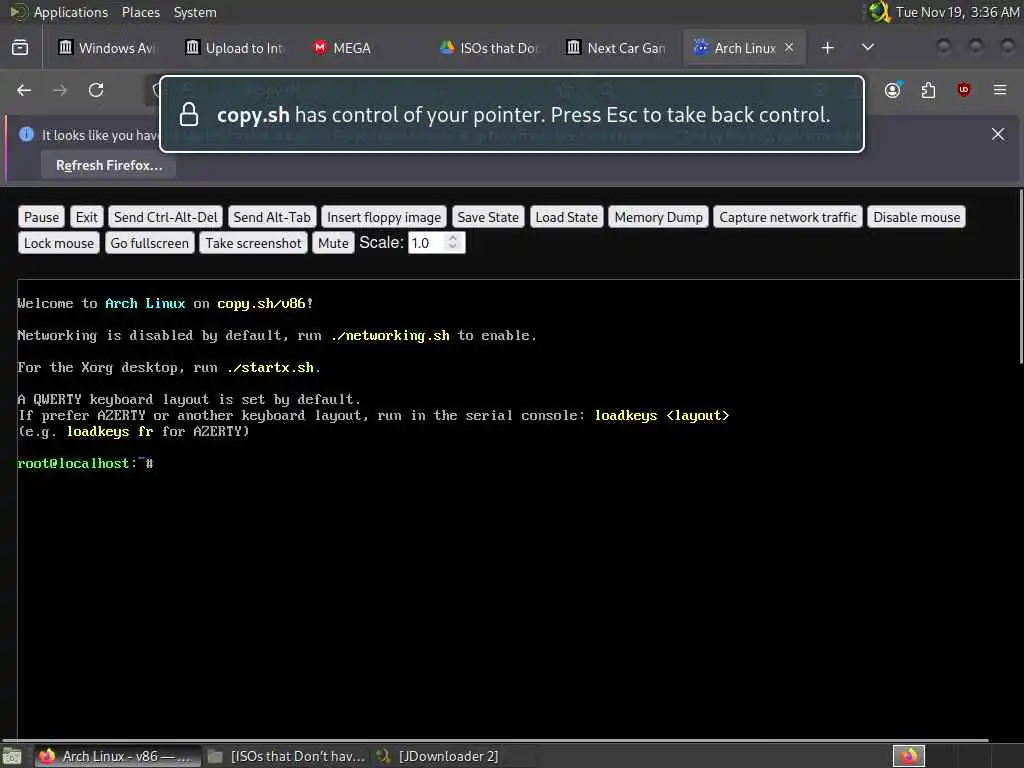Viewport: 1024px width, 768px height.
Task: Decrease scale with the stepper down arrow
Action: click(x=453, y=248)
